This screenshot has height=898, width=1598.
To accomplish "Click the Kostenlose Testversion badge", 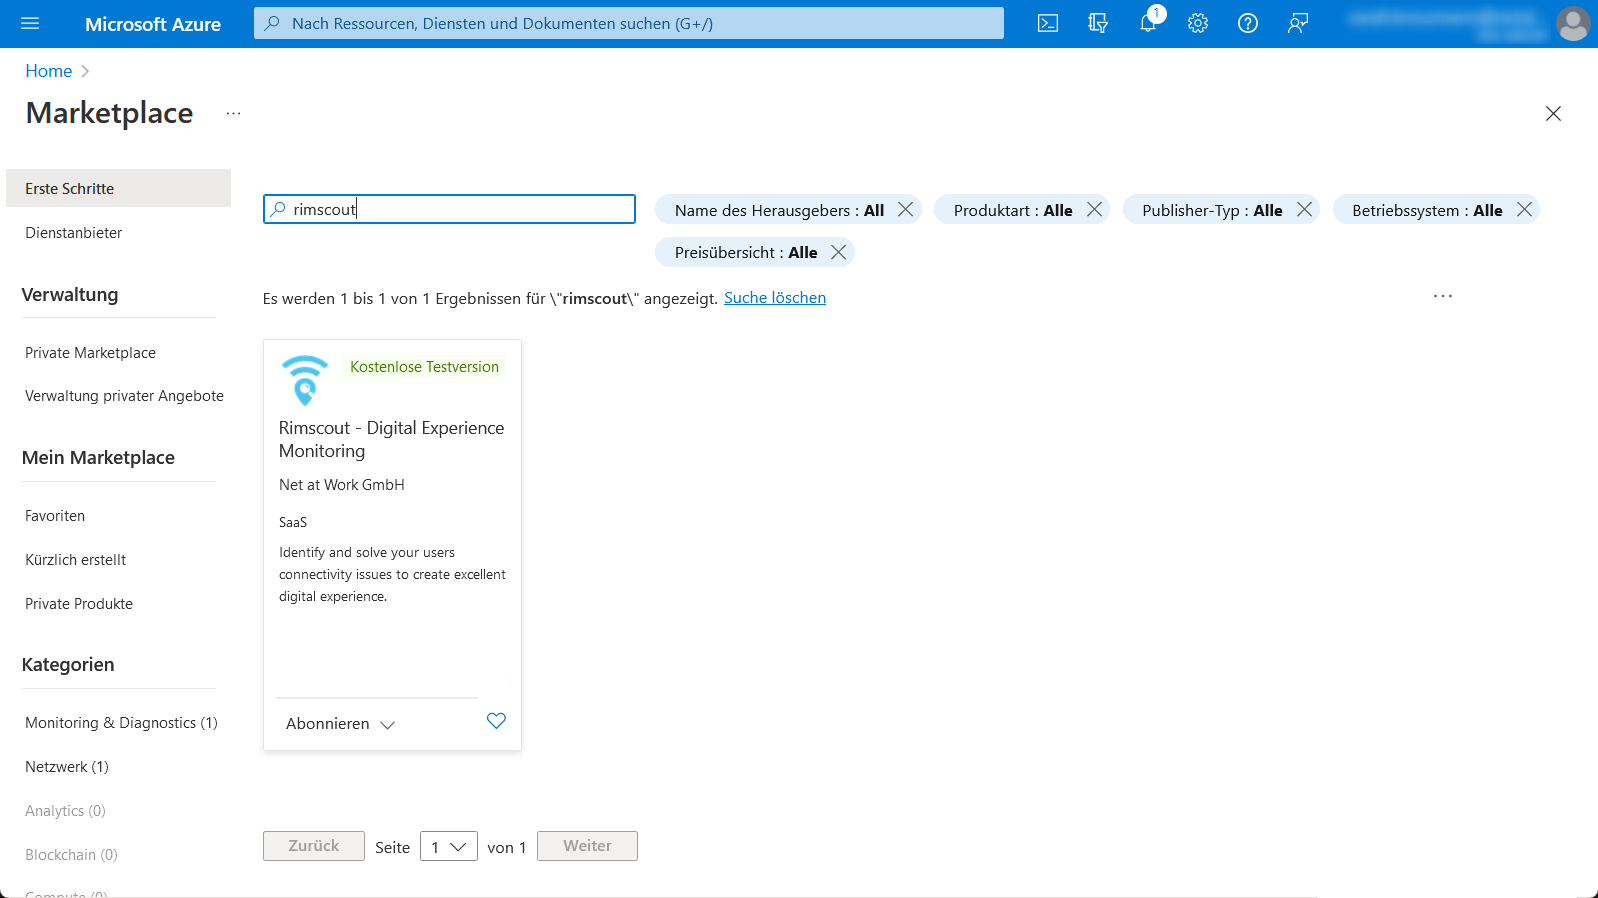I will click(424, 367).
